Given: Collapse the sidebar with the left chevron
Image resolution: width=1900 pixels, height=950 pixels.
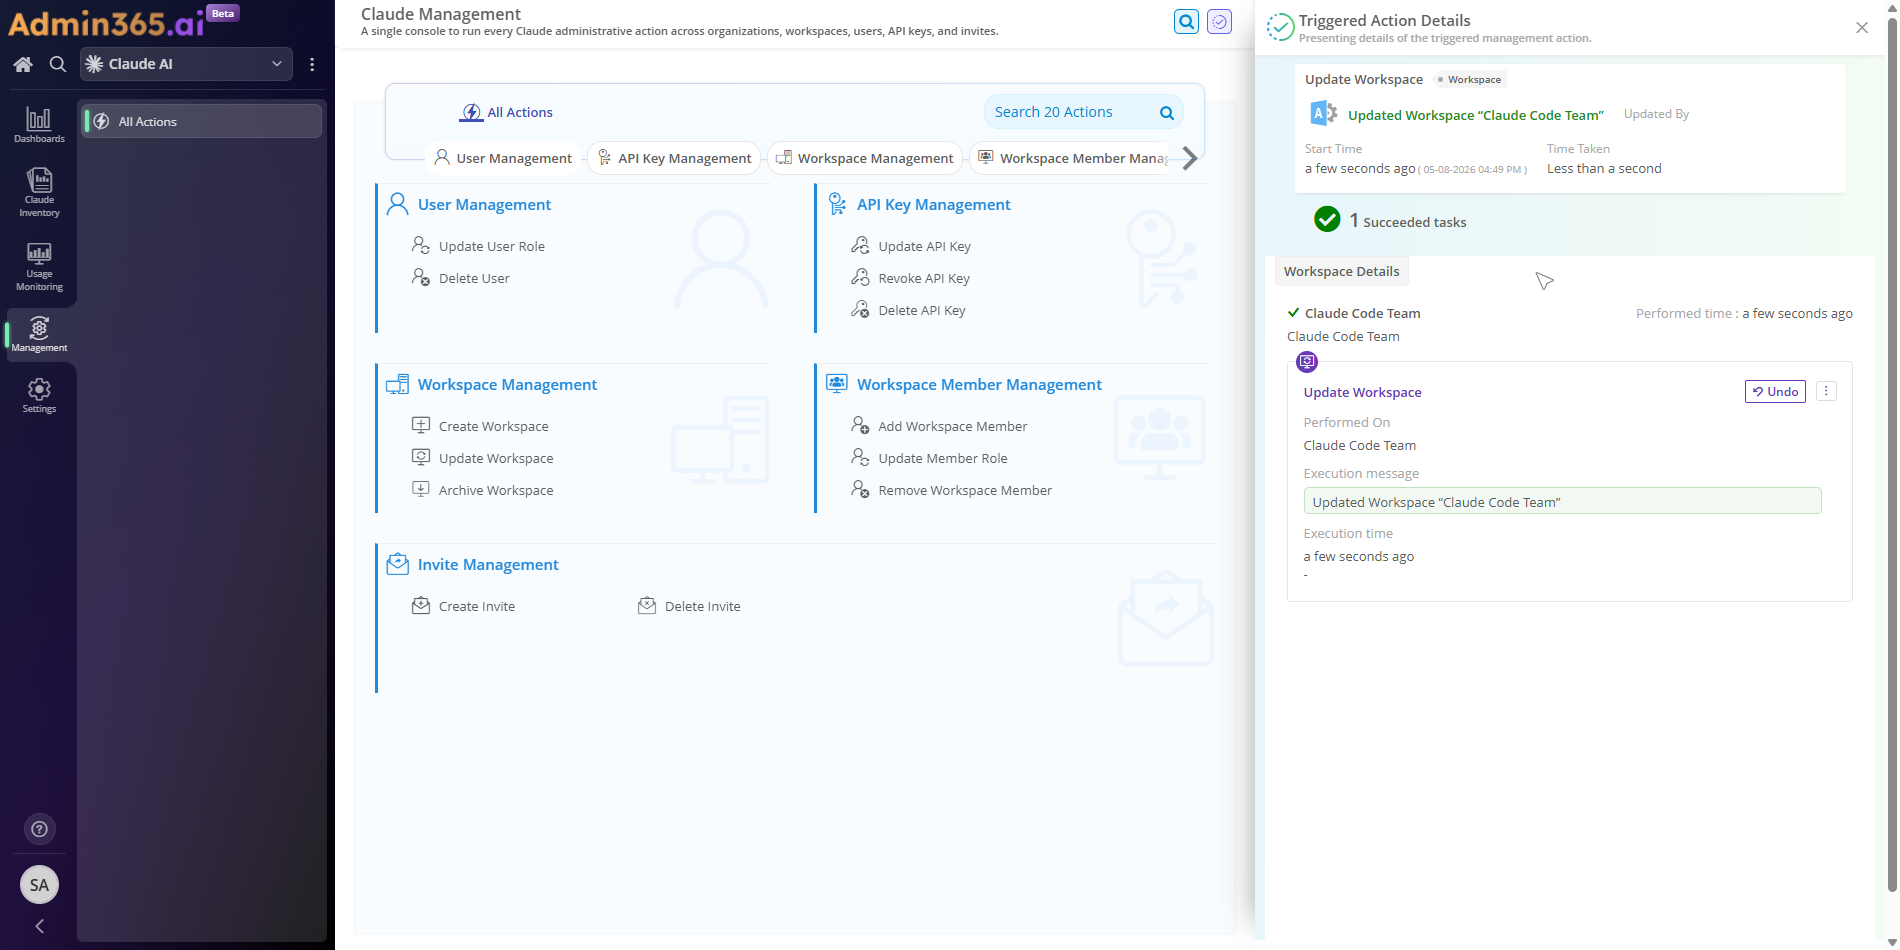Looking at the screenshot, I should point(39,926).
